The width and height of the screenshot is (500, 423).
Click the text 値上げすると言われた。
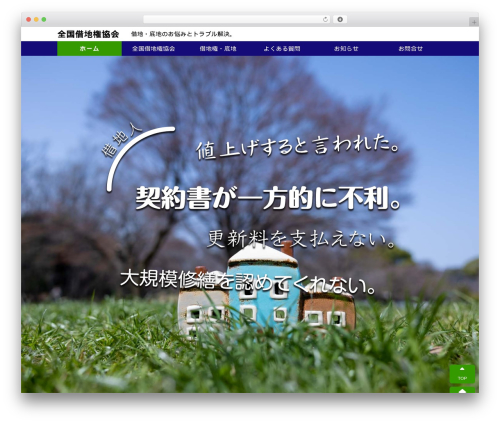[x=297, y=147]
